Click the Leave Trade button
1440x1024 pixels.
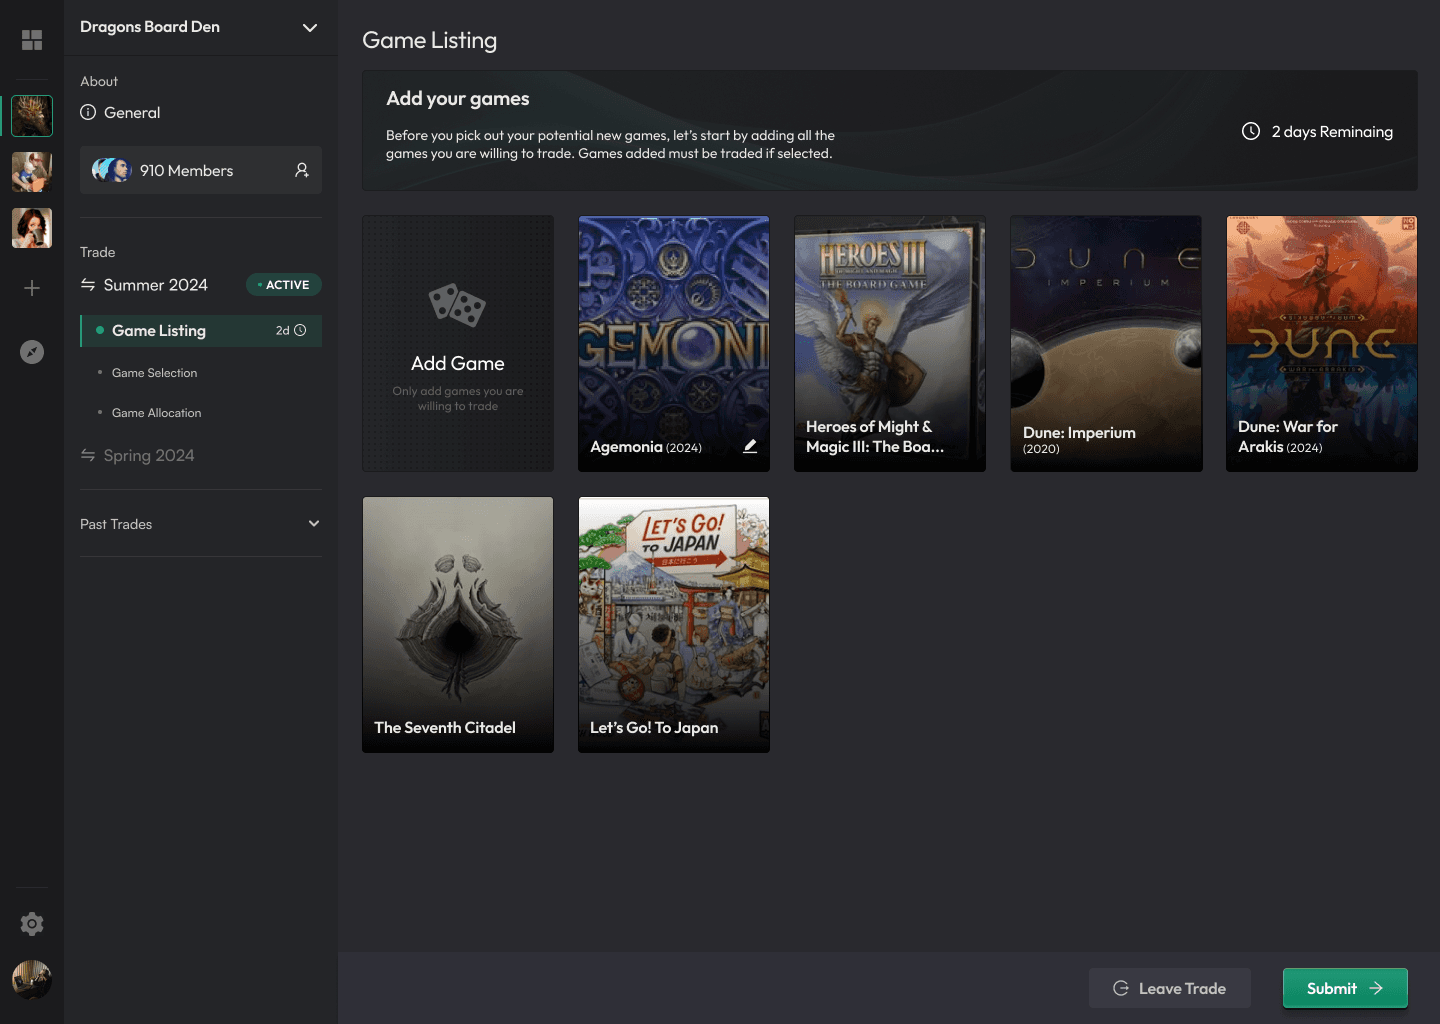pyautogui.click(x=1170, y=988)
